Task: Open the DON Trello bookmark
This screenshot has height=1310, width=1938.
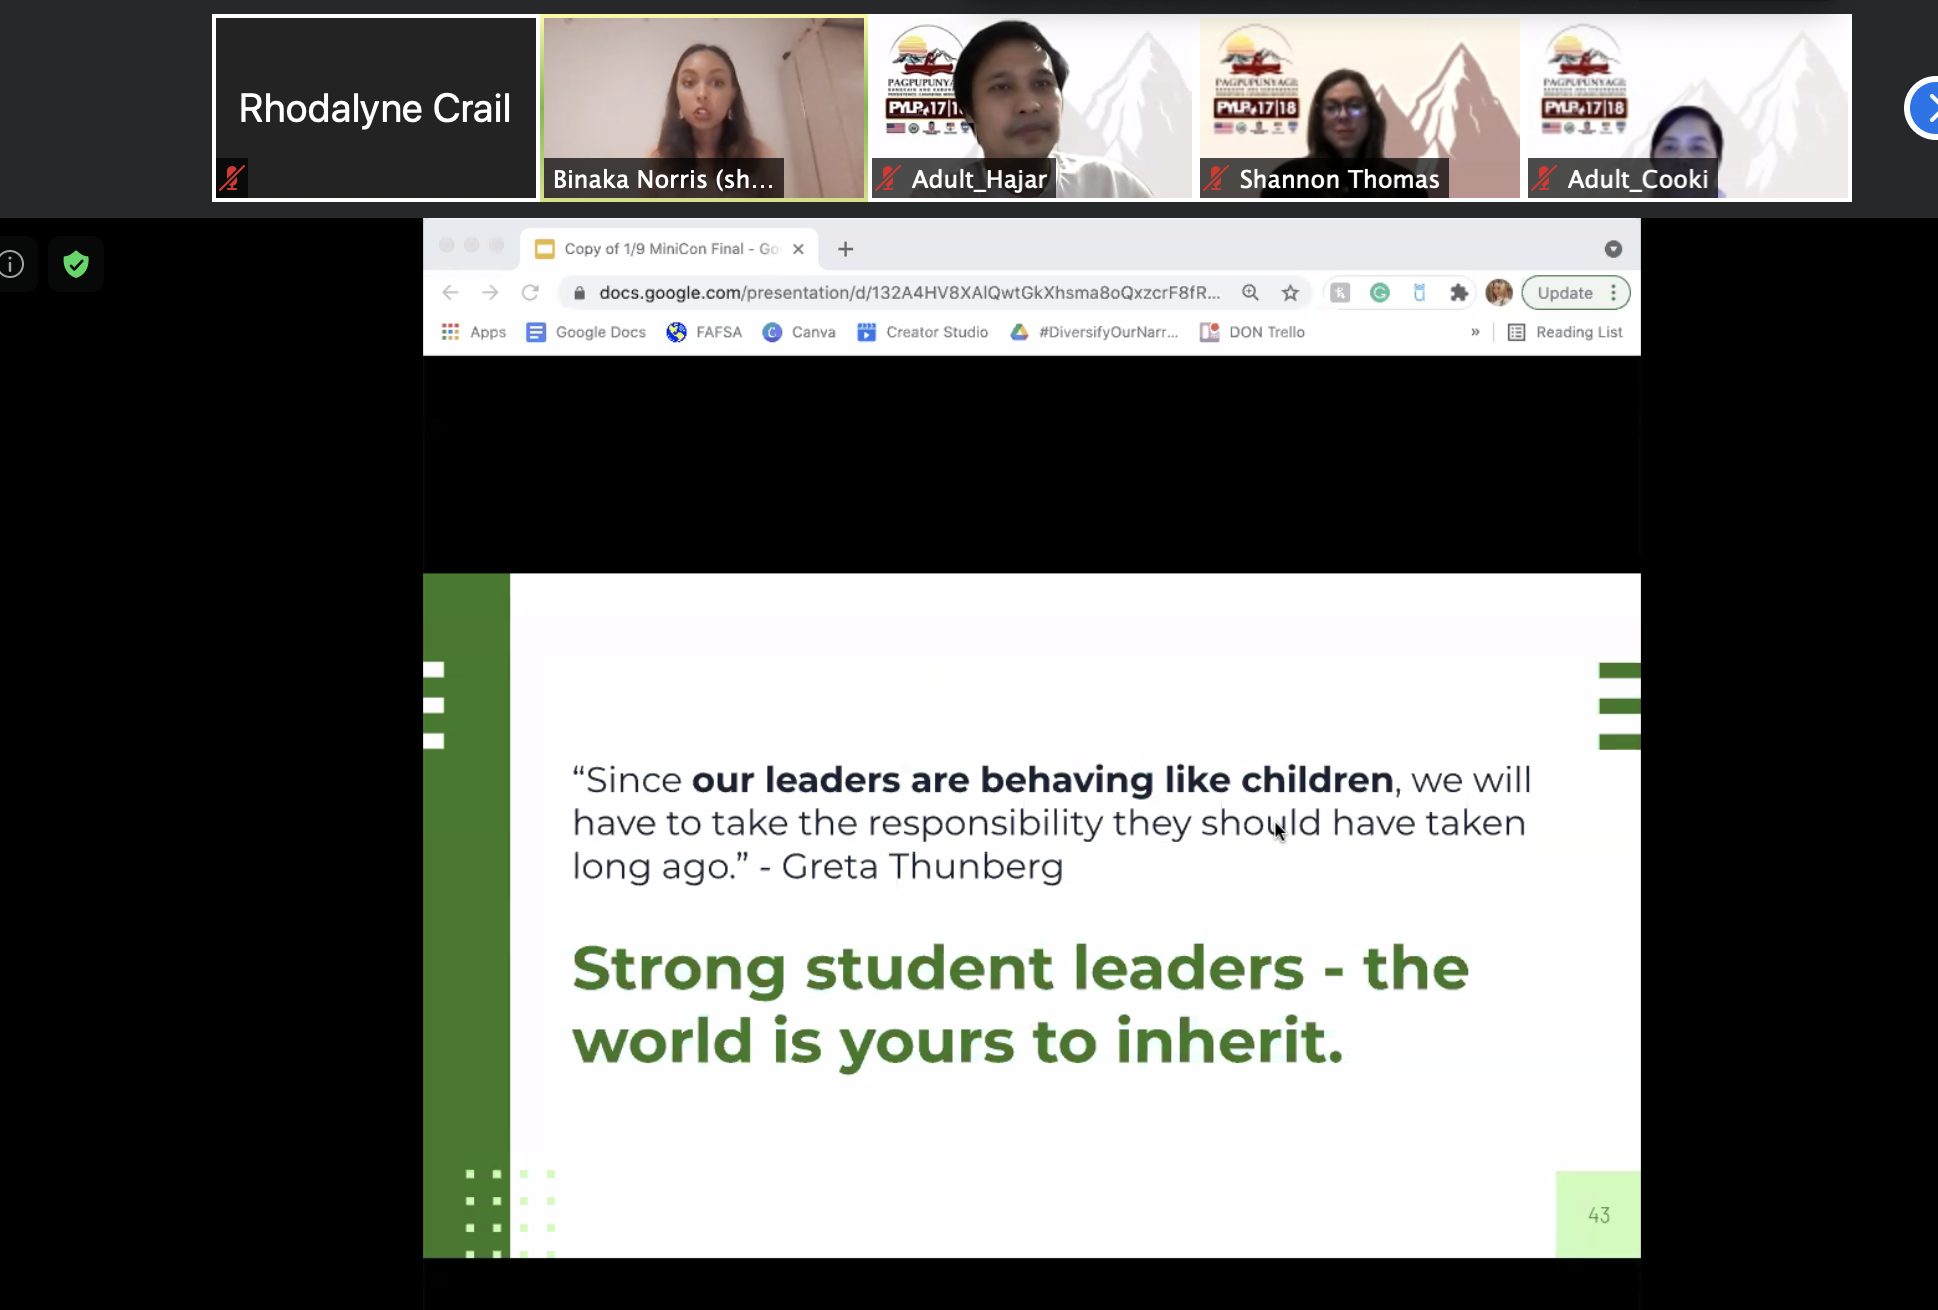Action: [1253, 332]
